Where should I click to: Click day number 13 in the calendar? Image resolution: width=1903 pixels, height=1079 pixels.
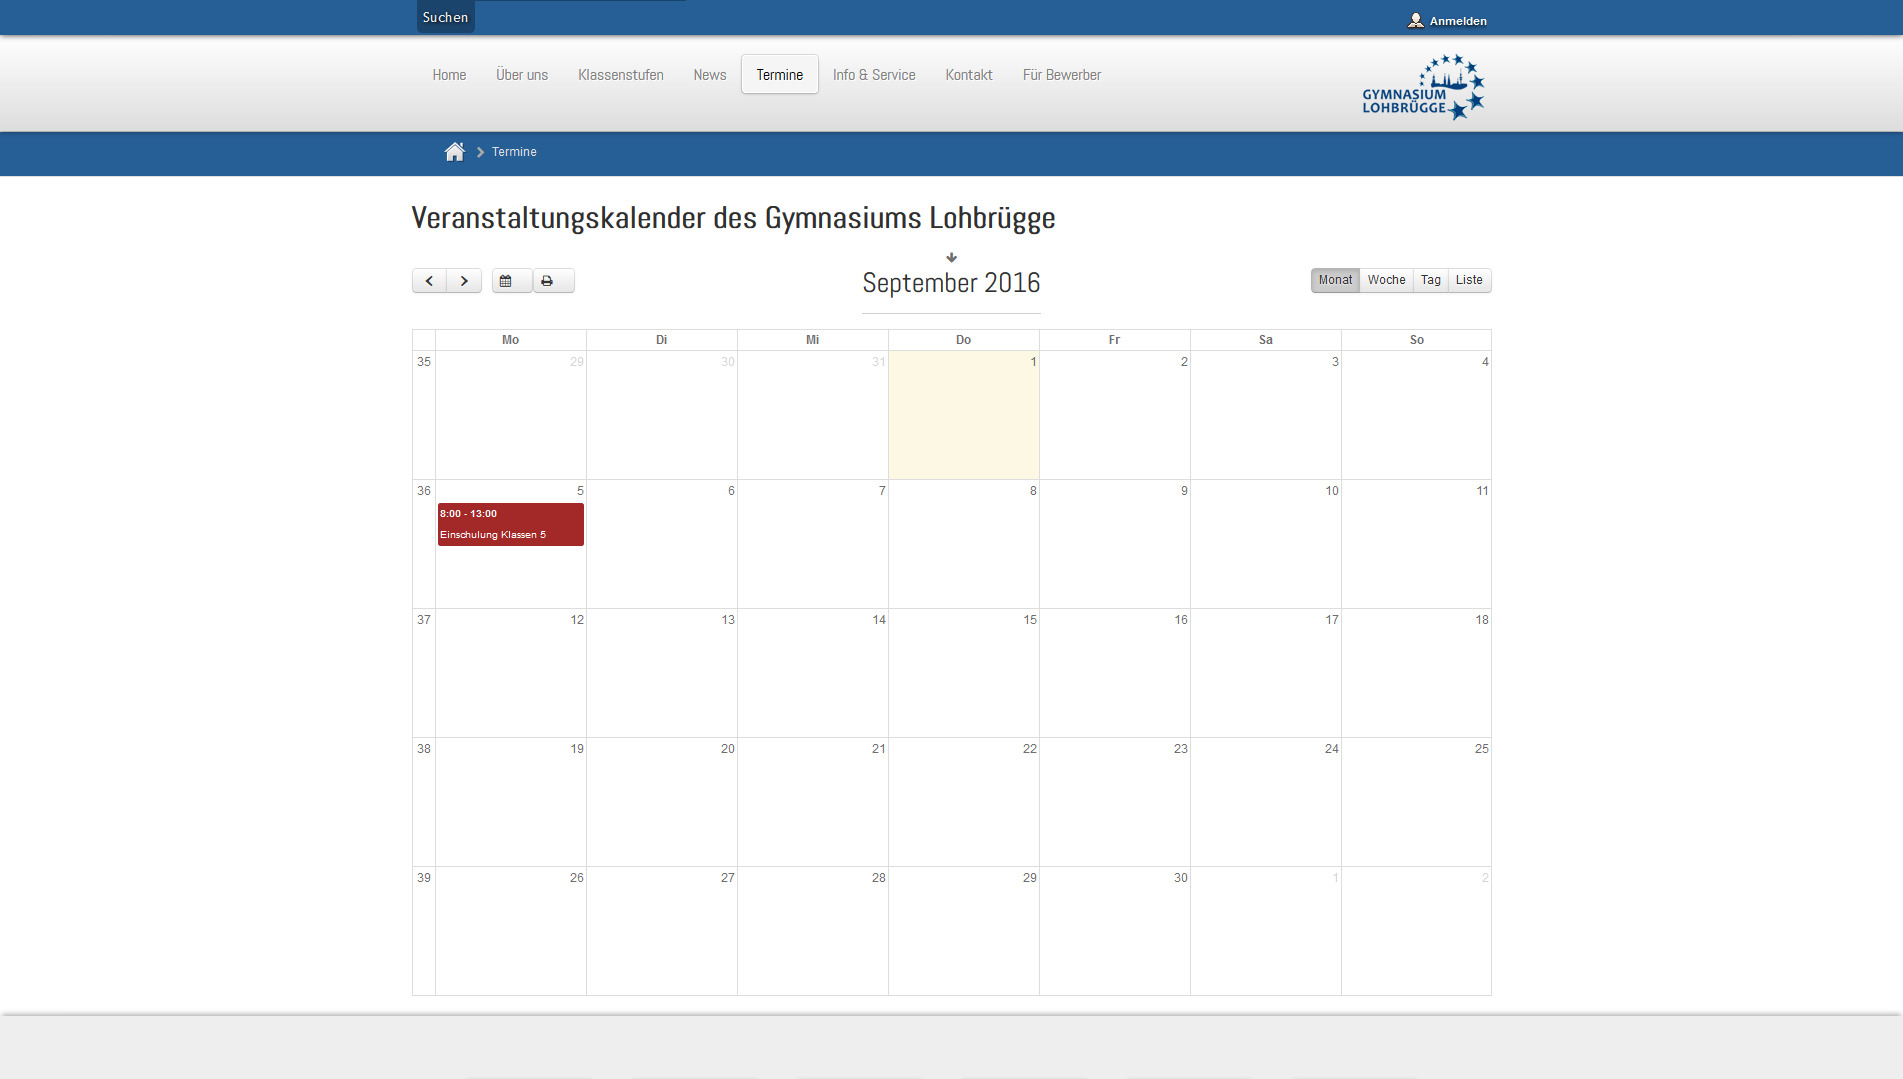click(728, 620)
